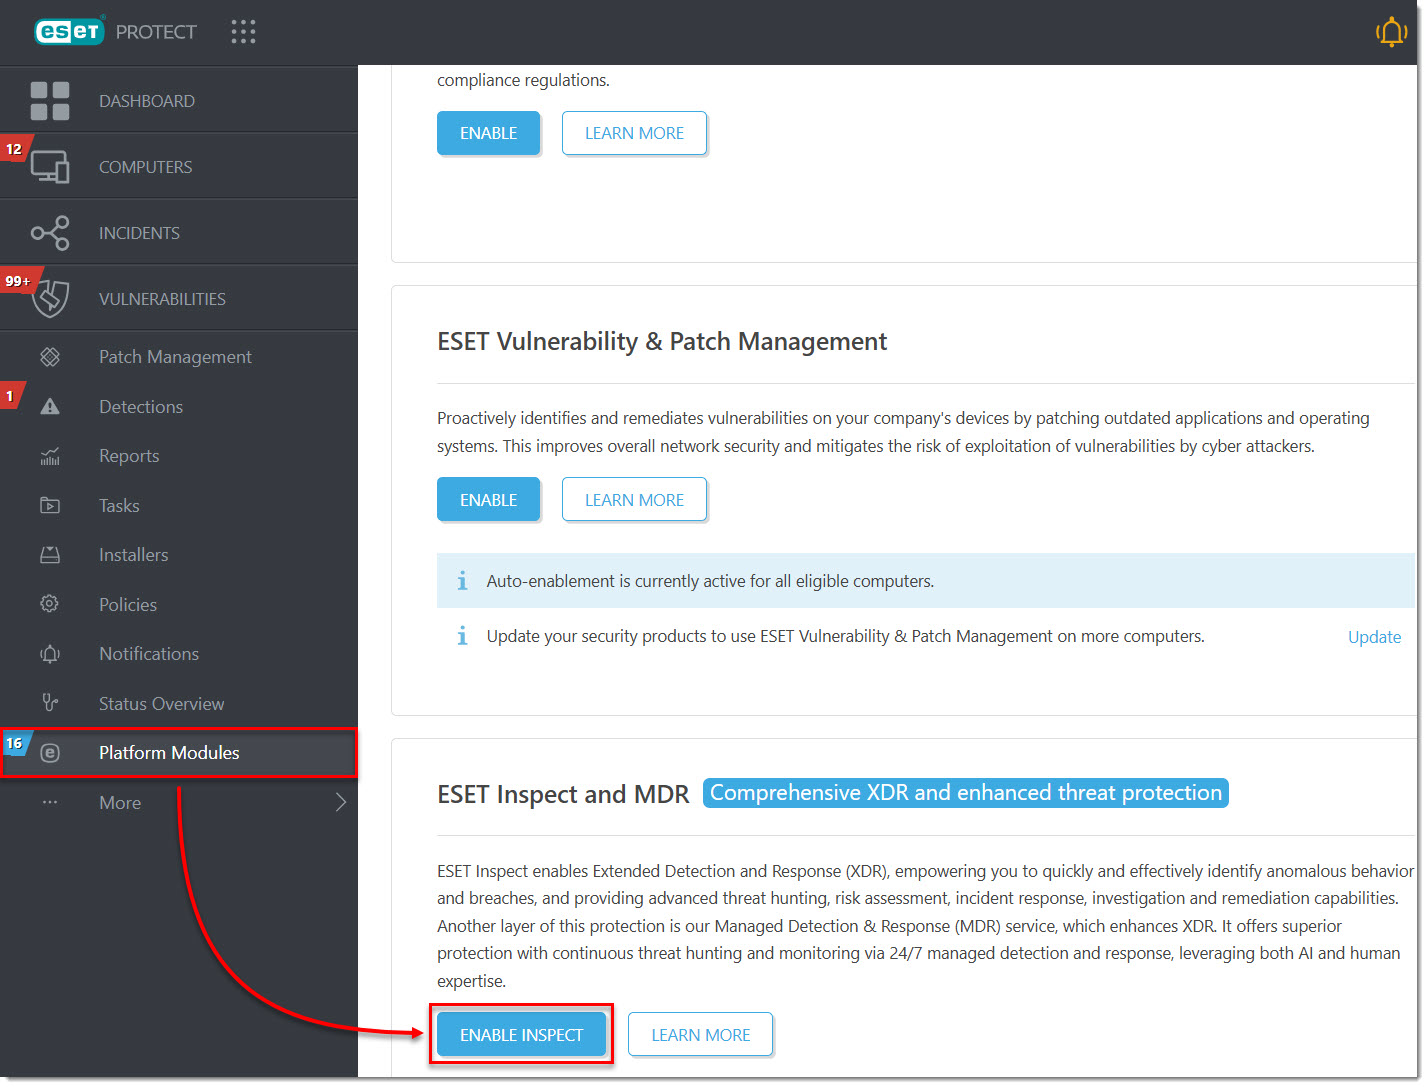Screen dimensions: 1427x1087
Task: Click the Tasks play-folder icon
Action: 50,506
